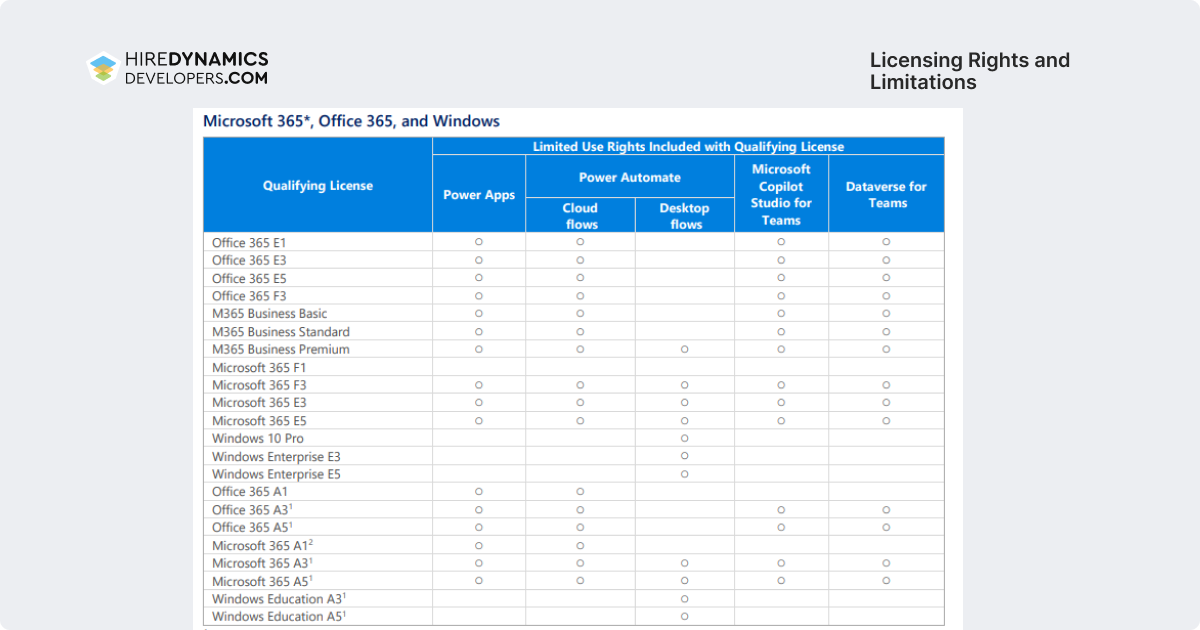
Task: Click the Power Apps circle for Office 365 E1
Action: (x=479, y=242)
